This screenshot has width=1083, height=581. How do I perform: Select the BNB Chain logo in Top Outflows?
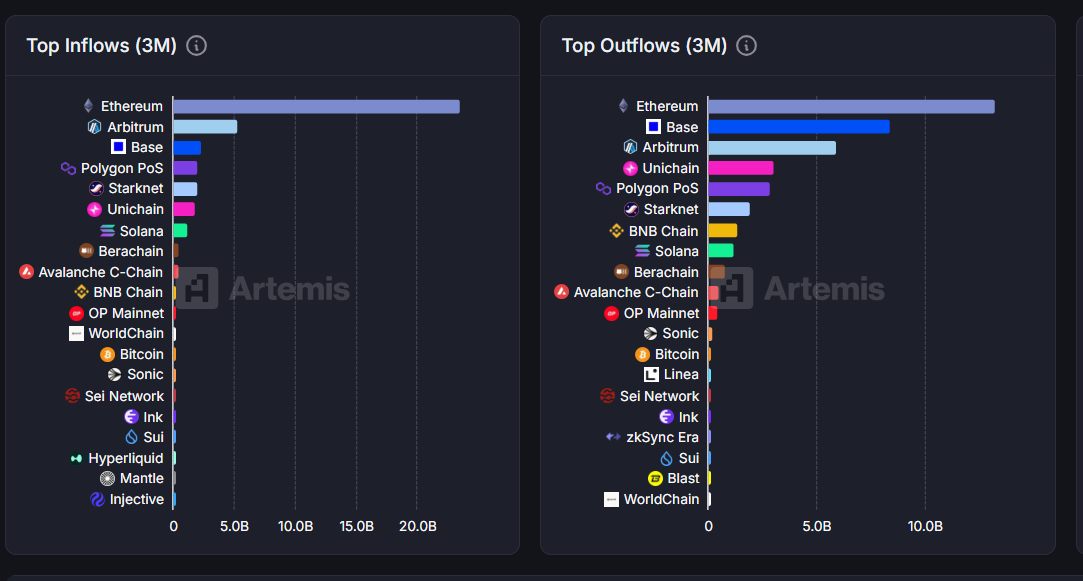(617, 231)
